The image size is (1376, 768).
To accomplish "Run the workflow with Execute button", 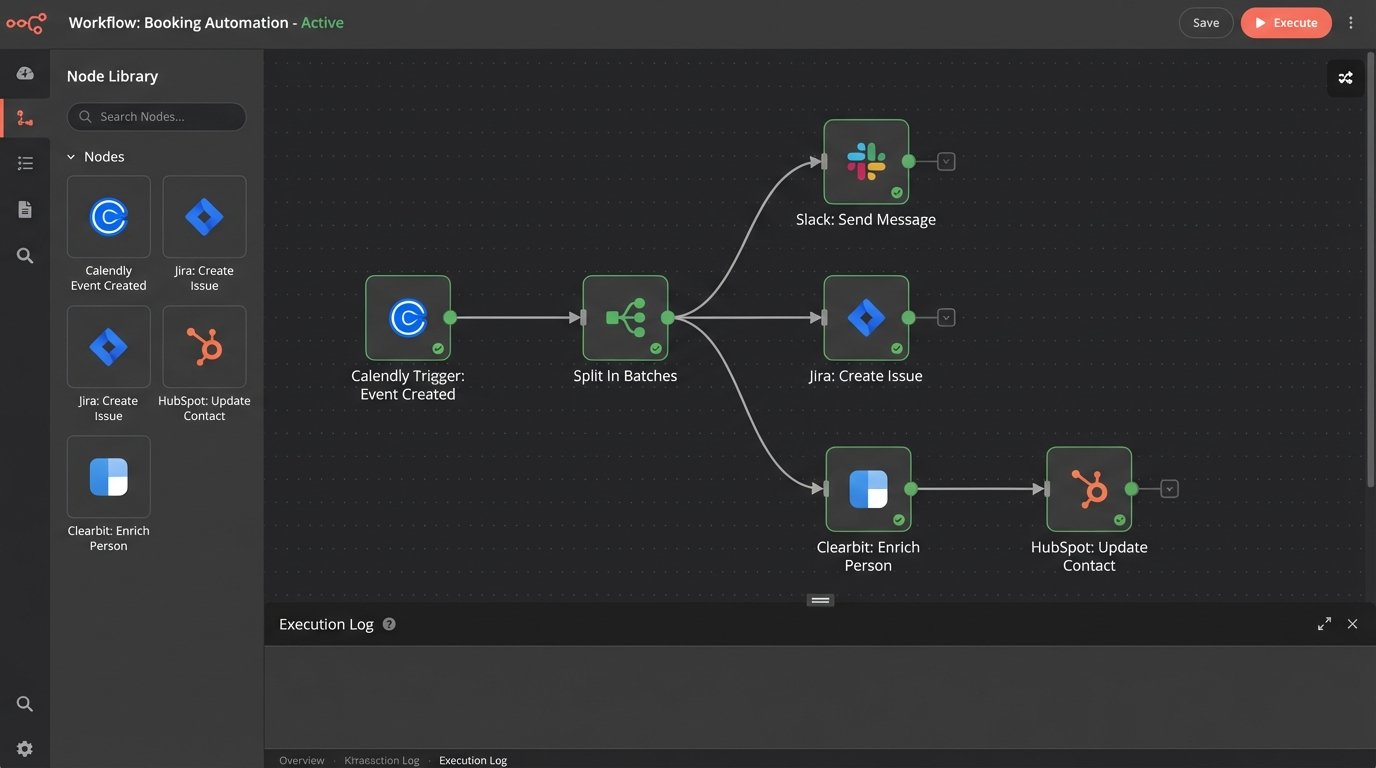I will [x=1285, y=23].
